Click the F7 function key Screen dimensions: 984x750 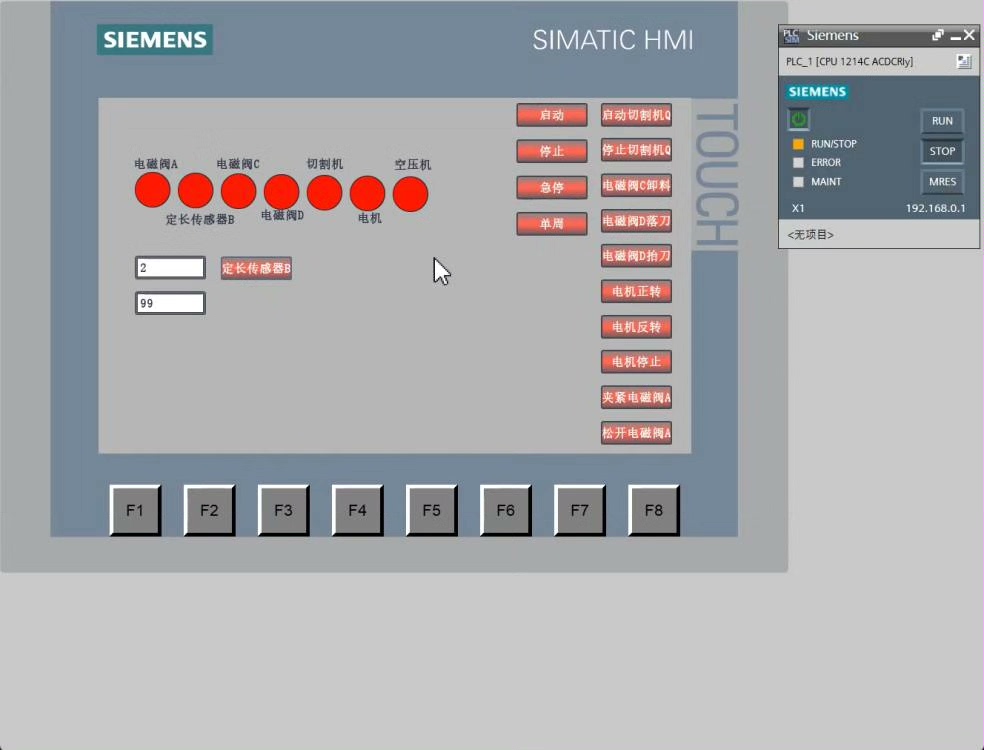580,510
